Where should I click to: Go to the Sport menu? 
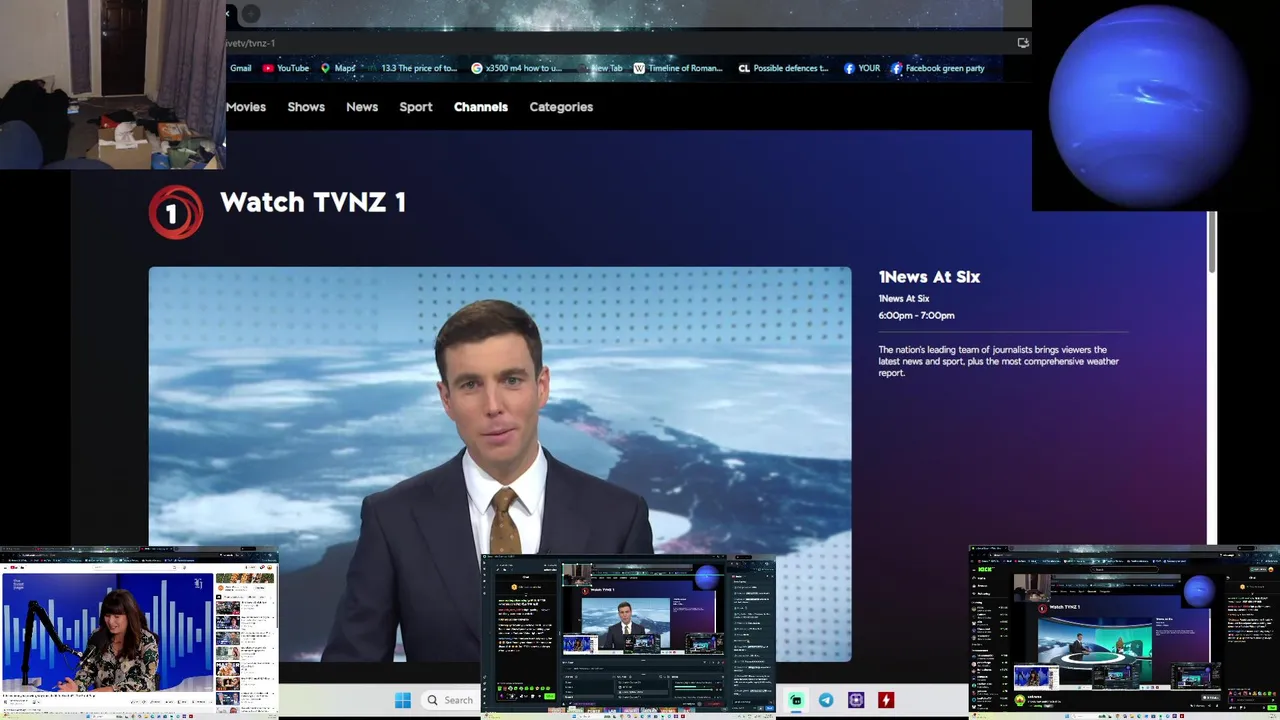click(416, 107)
